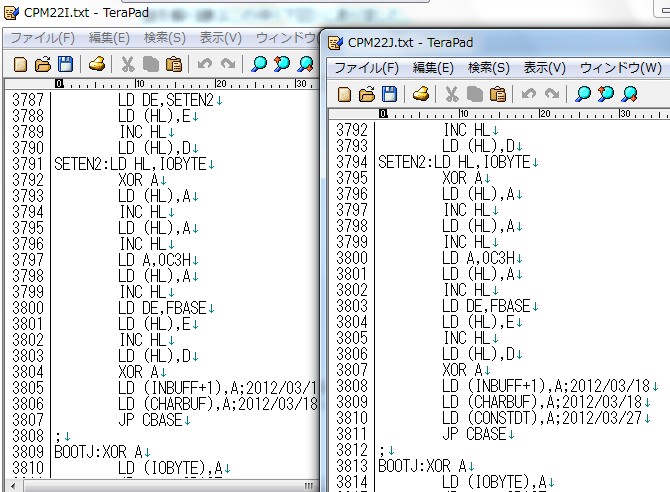Click Save floppy icon in CPM22J window
The height and width of the screenshot is (492, 670).
pyautogui.click(x=389, y=94)
